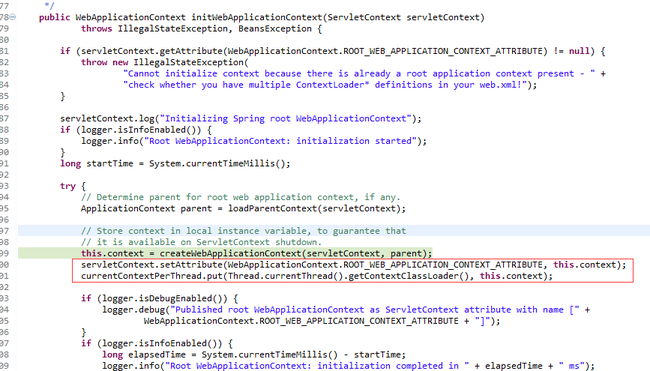Screen dimensions: 650x371
Task: Click the 'throws IllegalStateException, BeansException' line
Action: pos(201,29)
